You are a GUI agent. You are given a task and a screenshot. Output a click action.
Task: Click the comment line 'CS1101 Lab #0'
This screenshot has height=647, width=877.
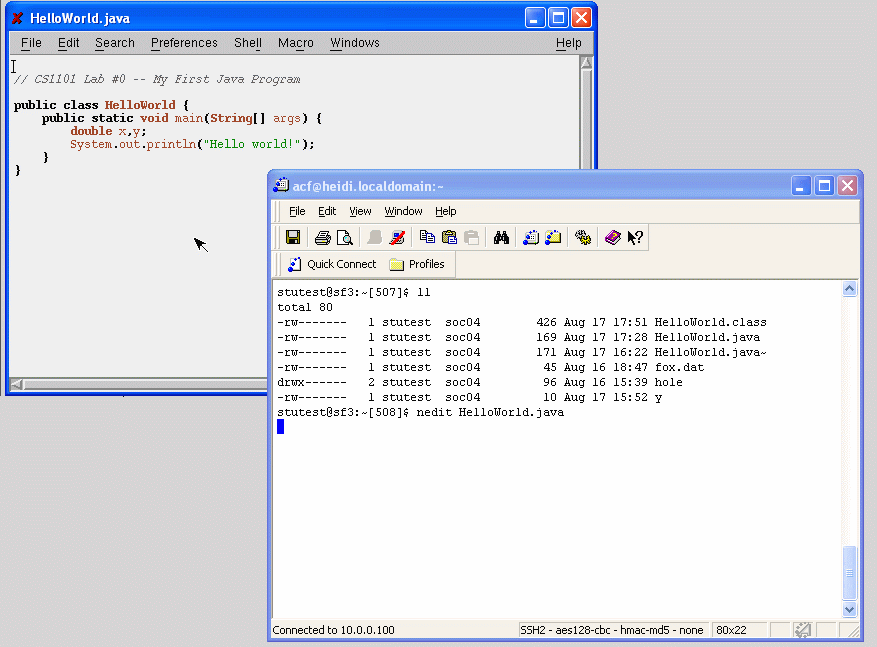point(157,79)
